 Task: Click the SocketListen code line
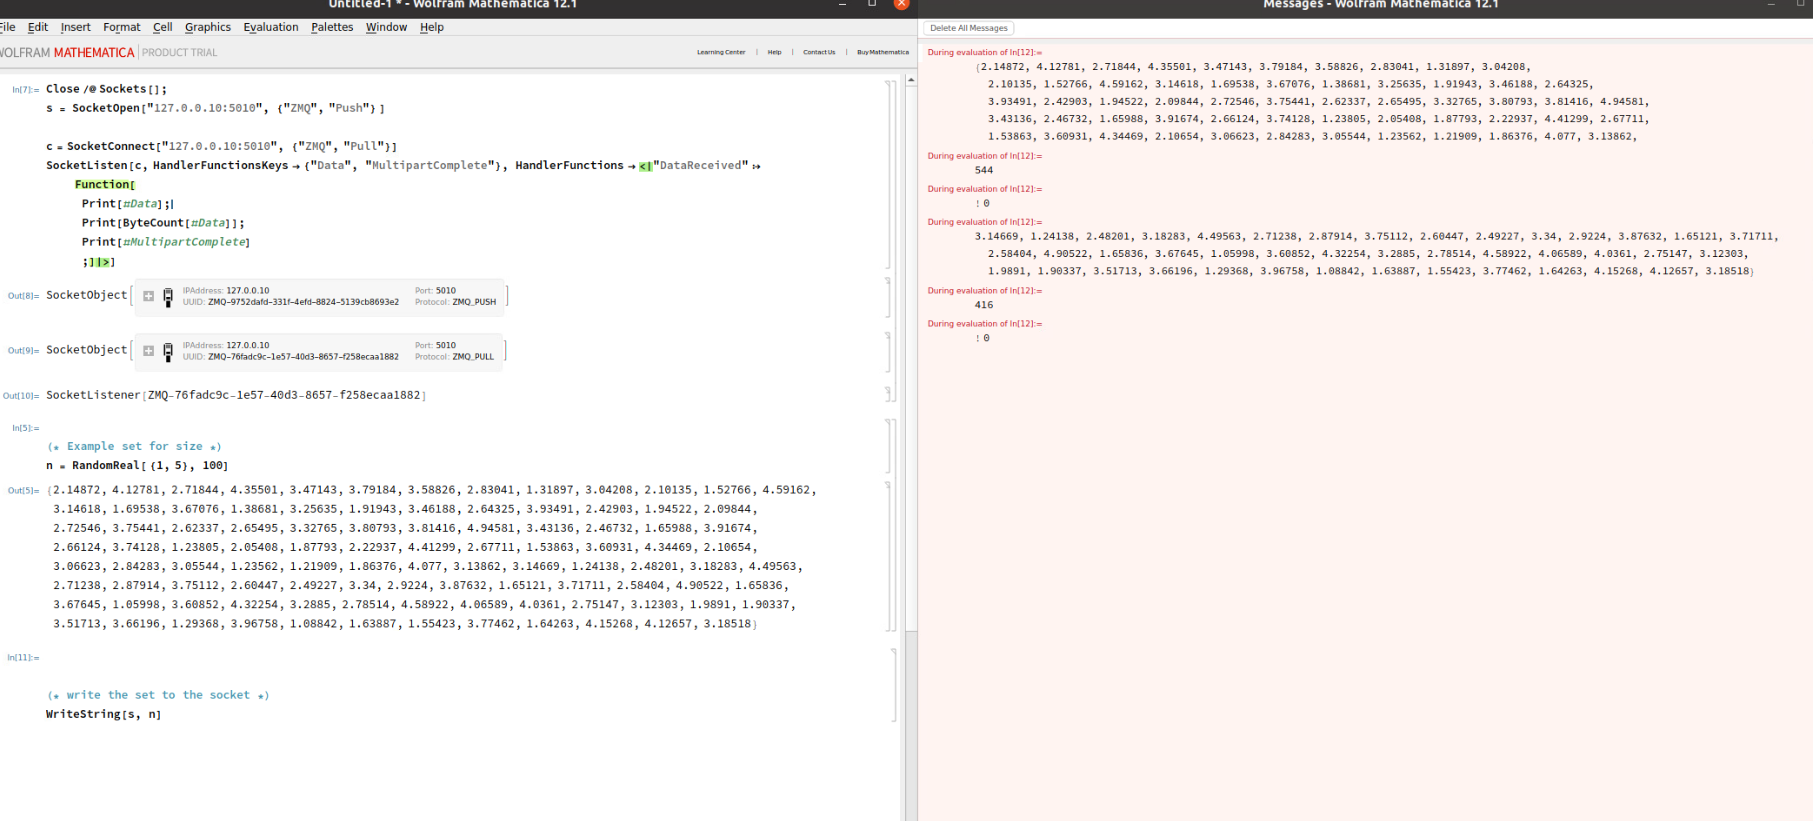point(403,165)
